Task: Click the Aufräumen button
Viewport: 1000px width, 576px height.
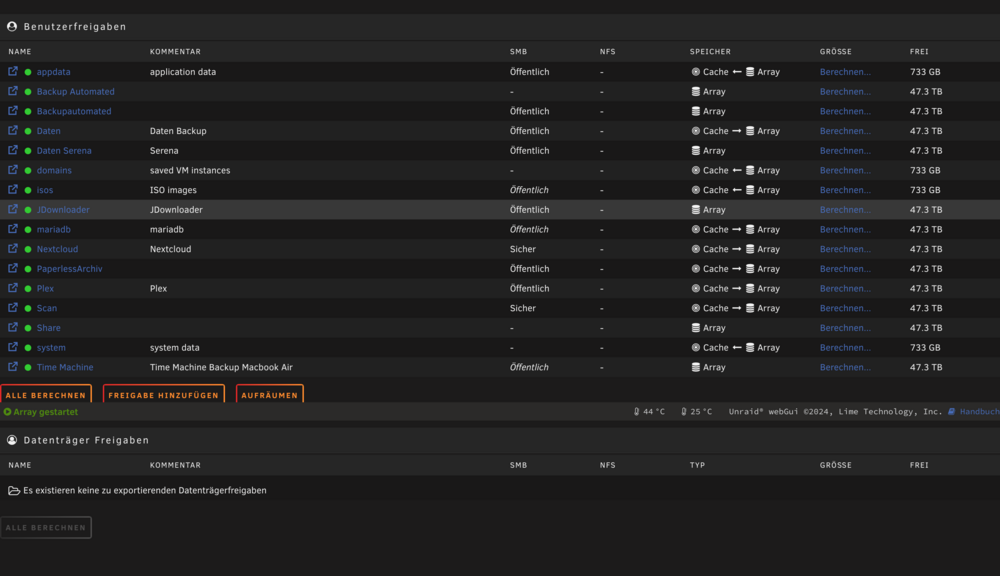Action: 270,394
